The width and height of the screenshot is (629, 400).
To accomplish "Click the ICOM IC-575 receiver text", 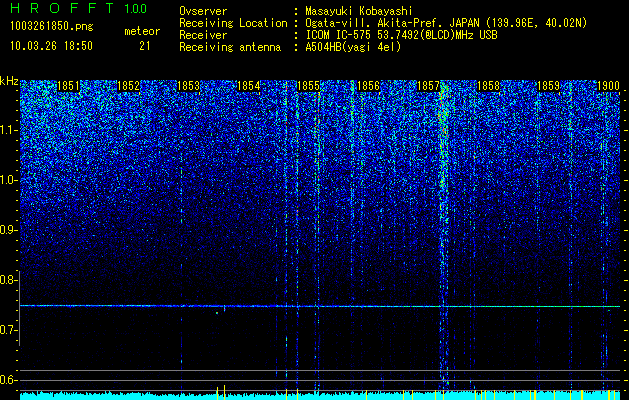I will tap(401, 35).
